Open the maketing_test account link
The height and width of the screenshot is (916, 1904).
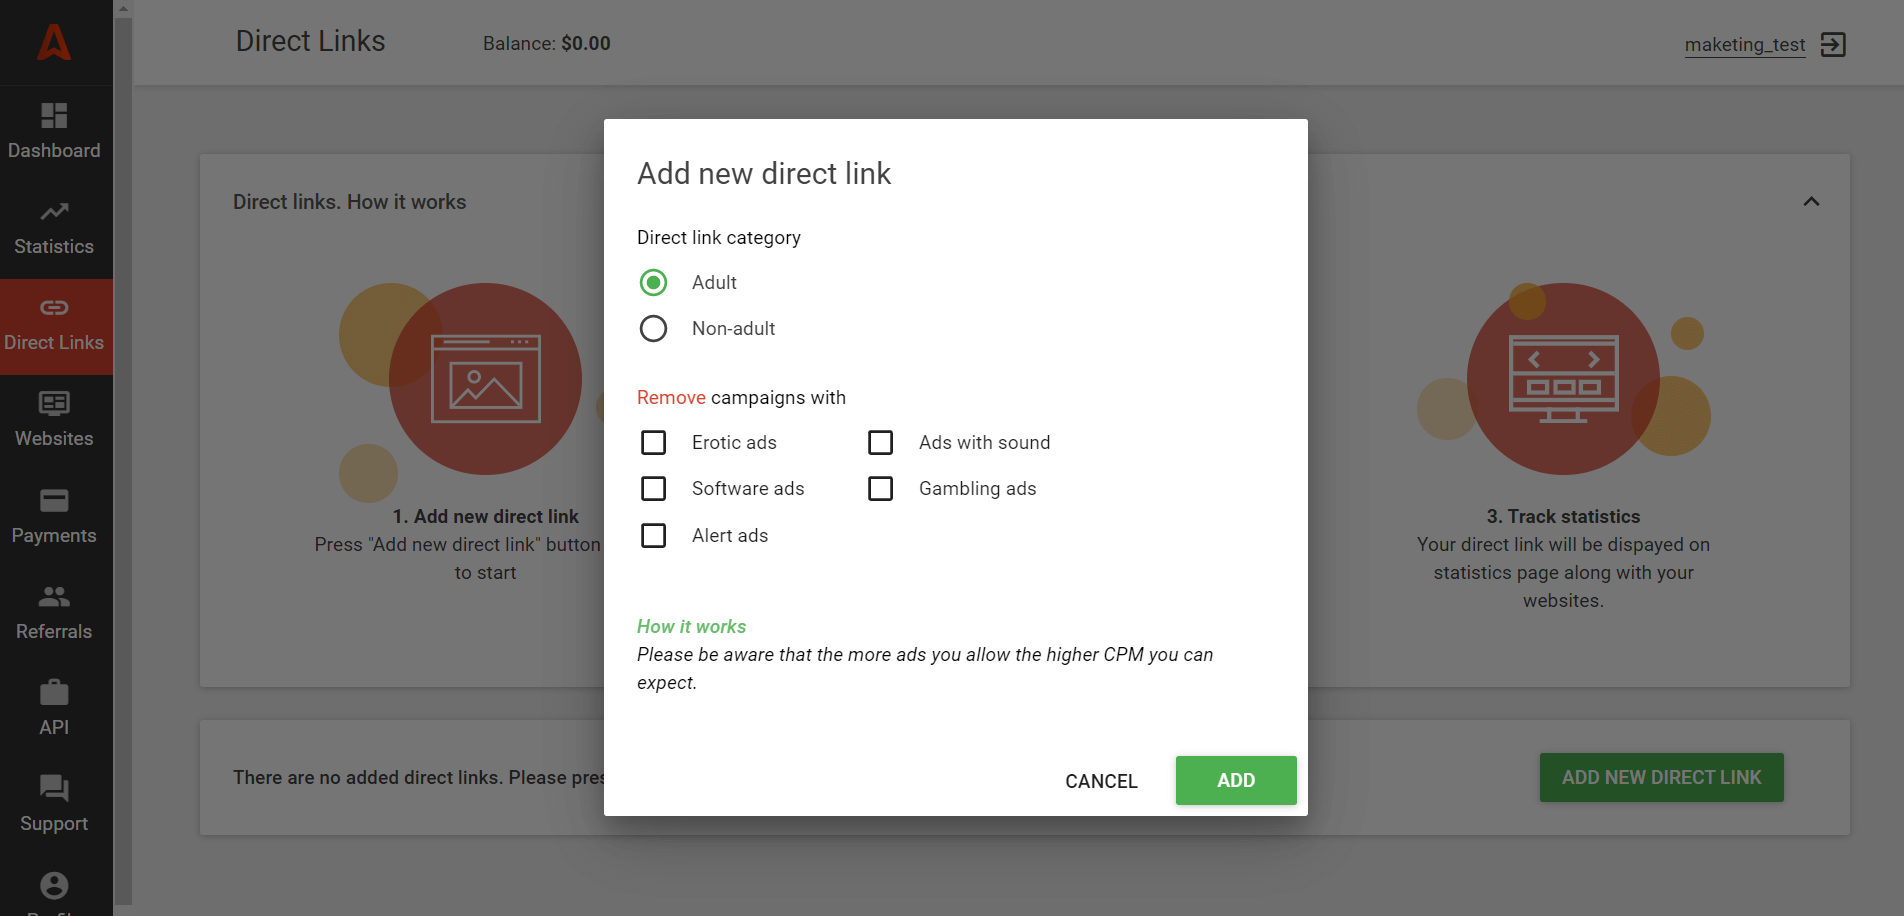point(1744,45)
